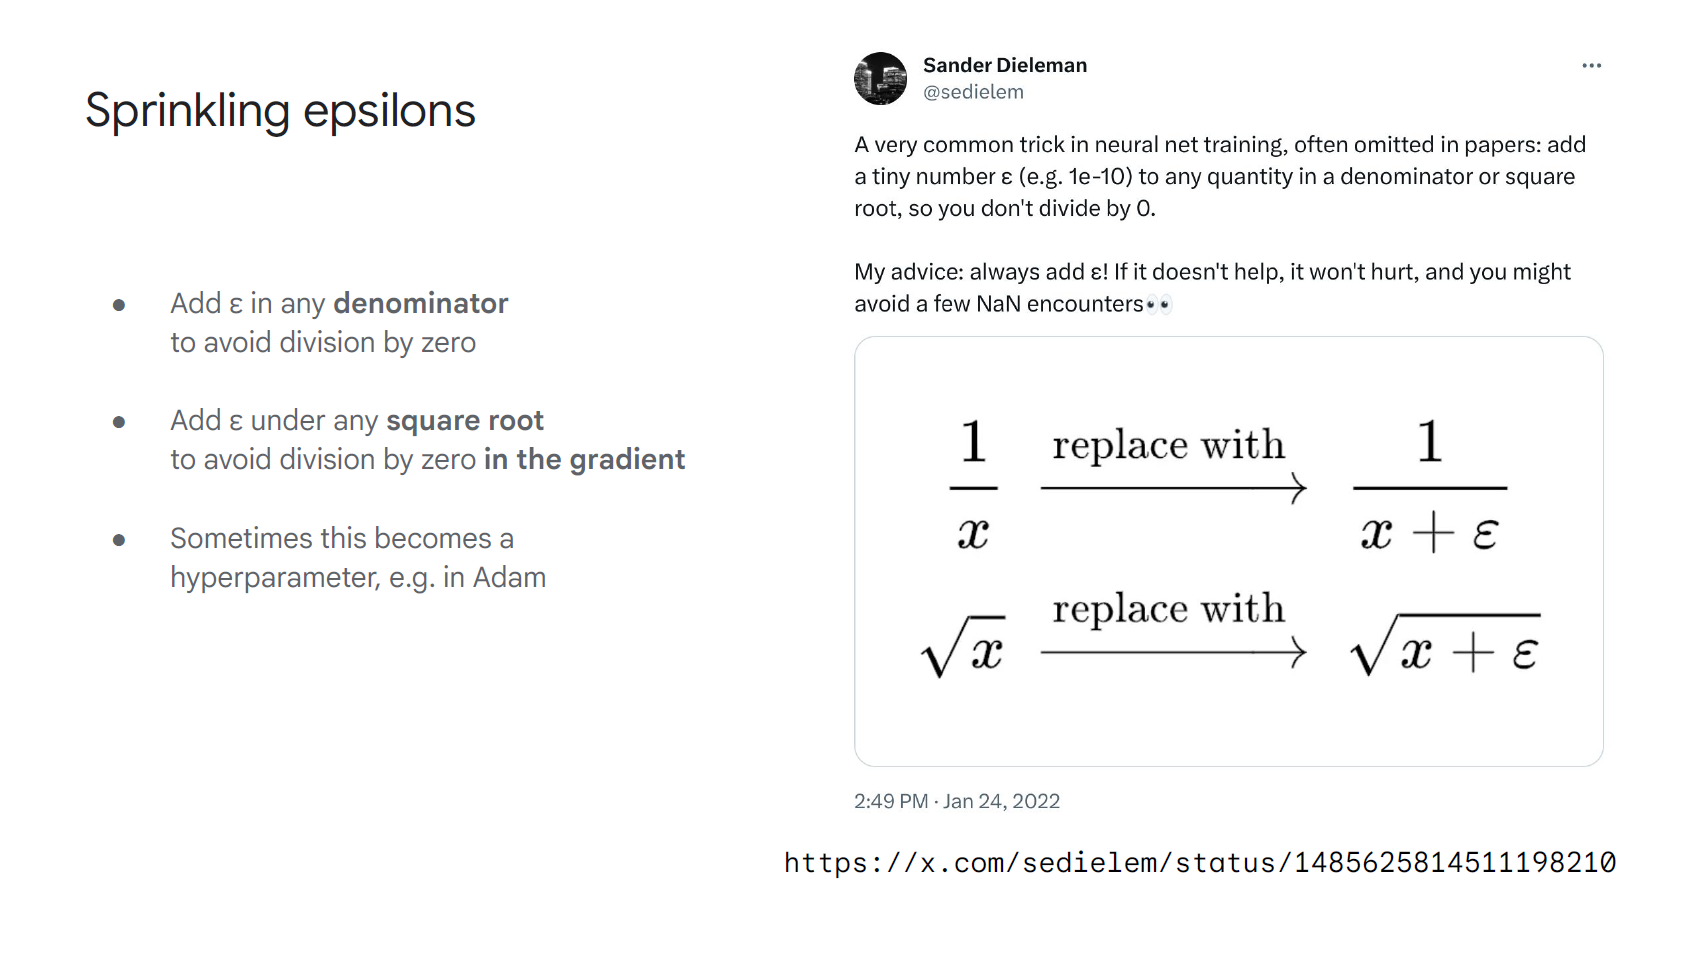Click the square root of x plus epsilon
The image size is (1701, 957).
(x=1446, y=646)
